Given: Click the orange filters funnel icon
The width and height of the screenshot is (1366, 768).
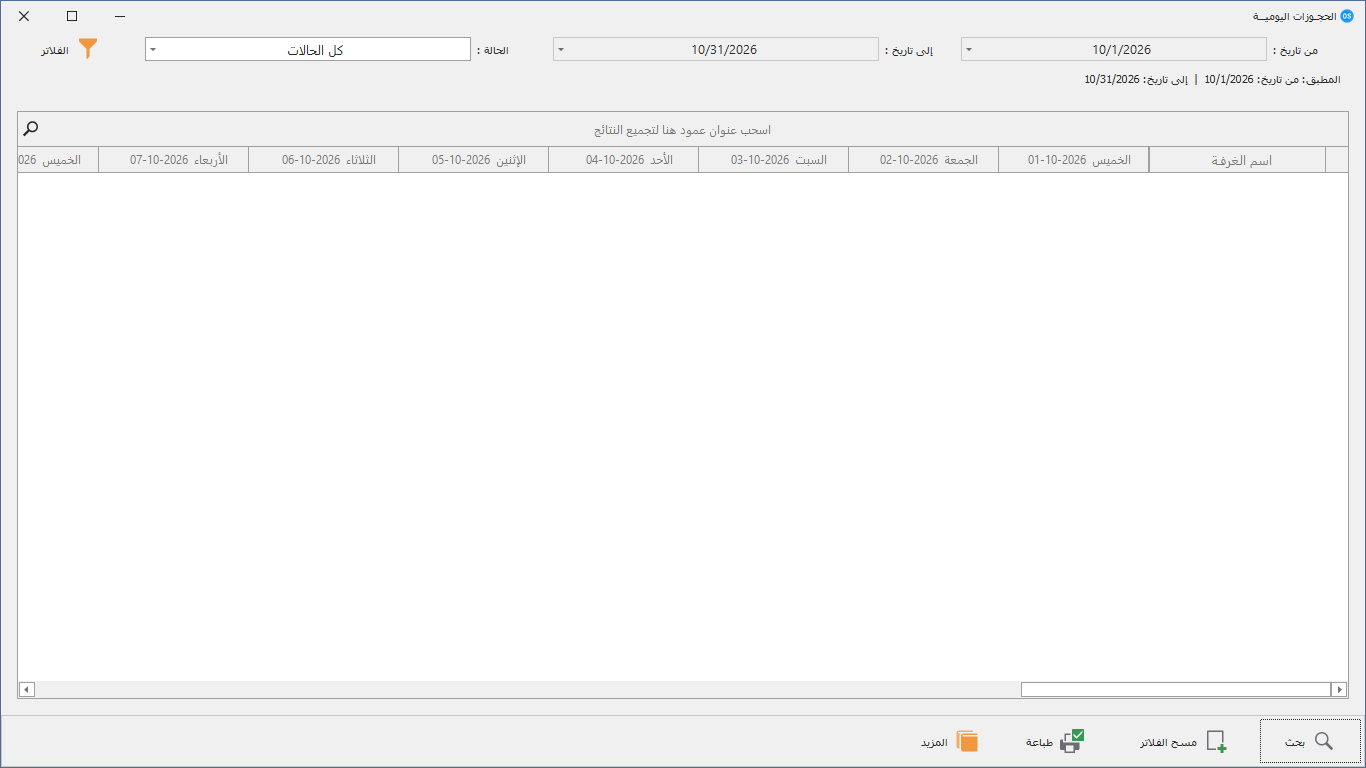Looking at the screenshot, I should [x=88, y=49].
